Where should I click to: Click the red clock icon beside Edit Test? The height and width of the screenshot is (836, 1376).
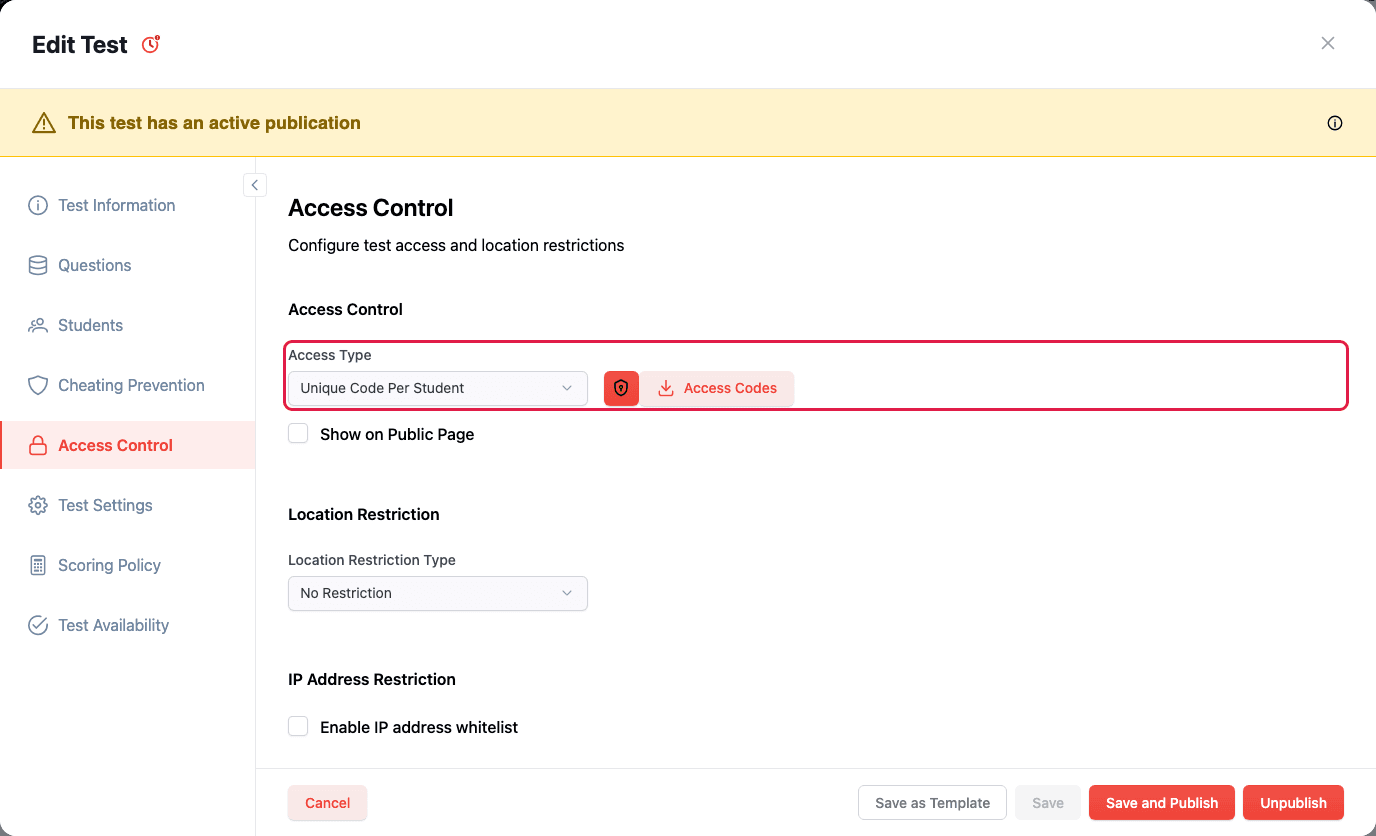tap(151, 45)
